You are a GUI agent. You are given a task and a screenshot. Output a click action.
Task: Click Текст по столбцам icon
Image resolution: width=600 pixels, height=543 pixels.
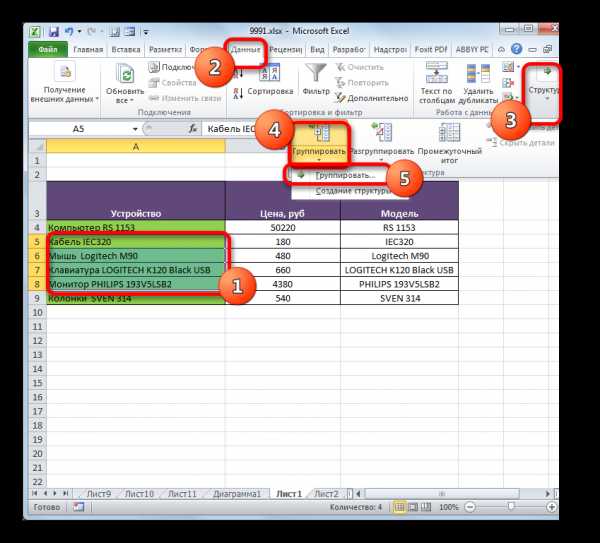click(437, 73)
